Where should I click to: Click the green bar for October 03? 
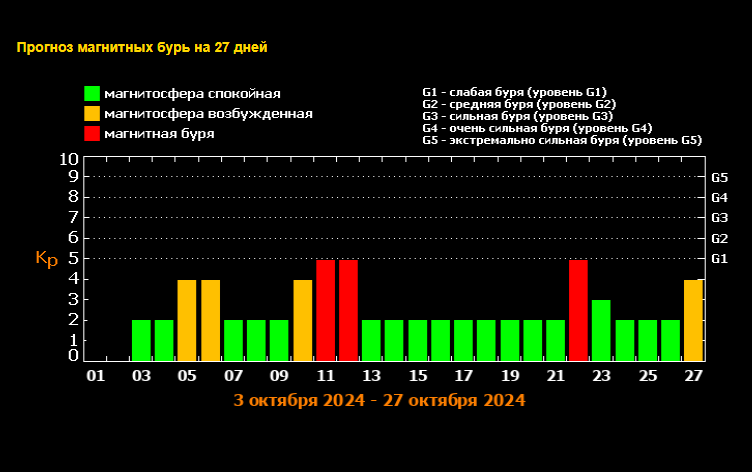click(x=141, y=340)
